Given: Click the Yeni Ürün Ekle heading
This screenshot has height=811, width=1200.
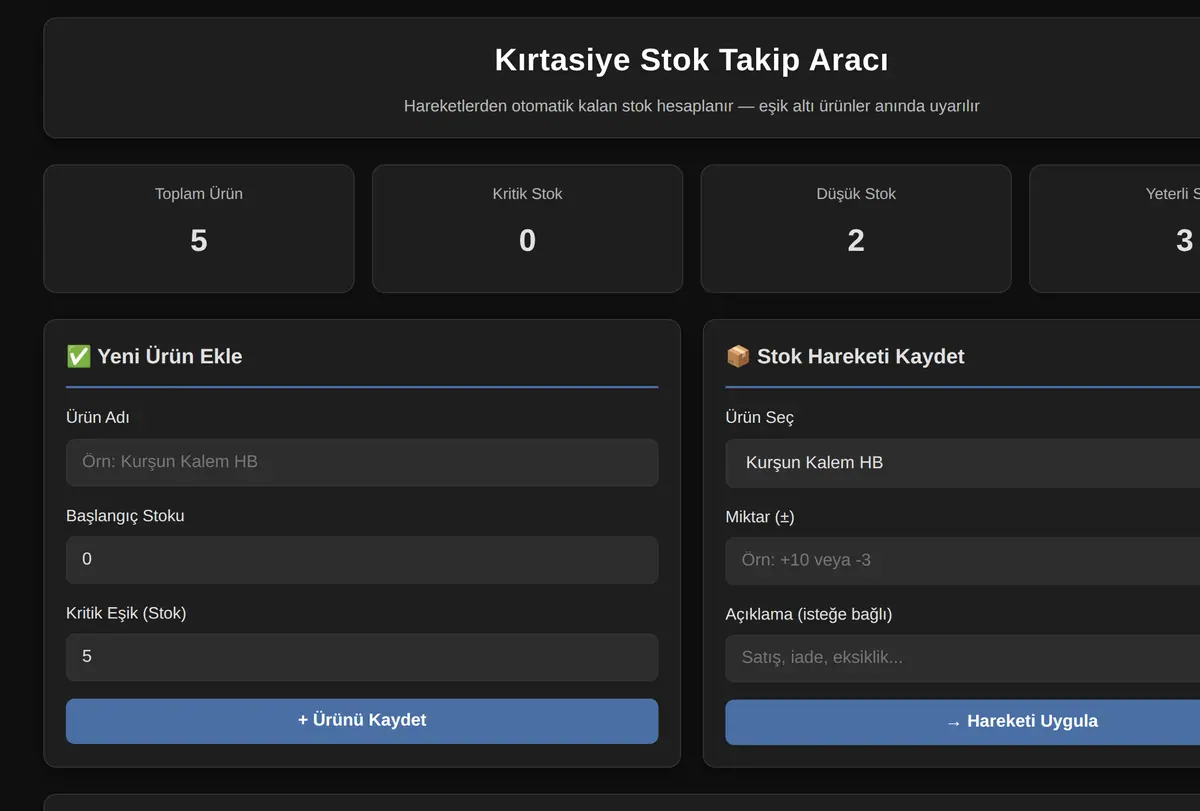Looking at the screenshot, I should (x=170, y=356).
